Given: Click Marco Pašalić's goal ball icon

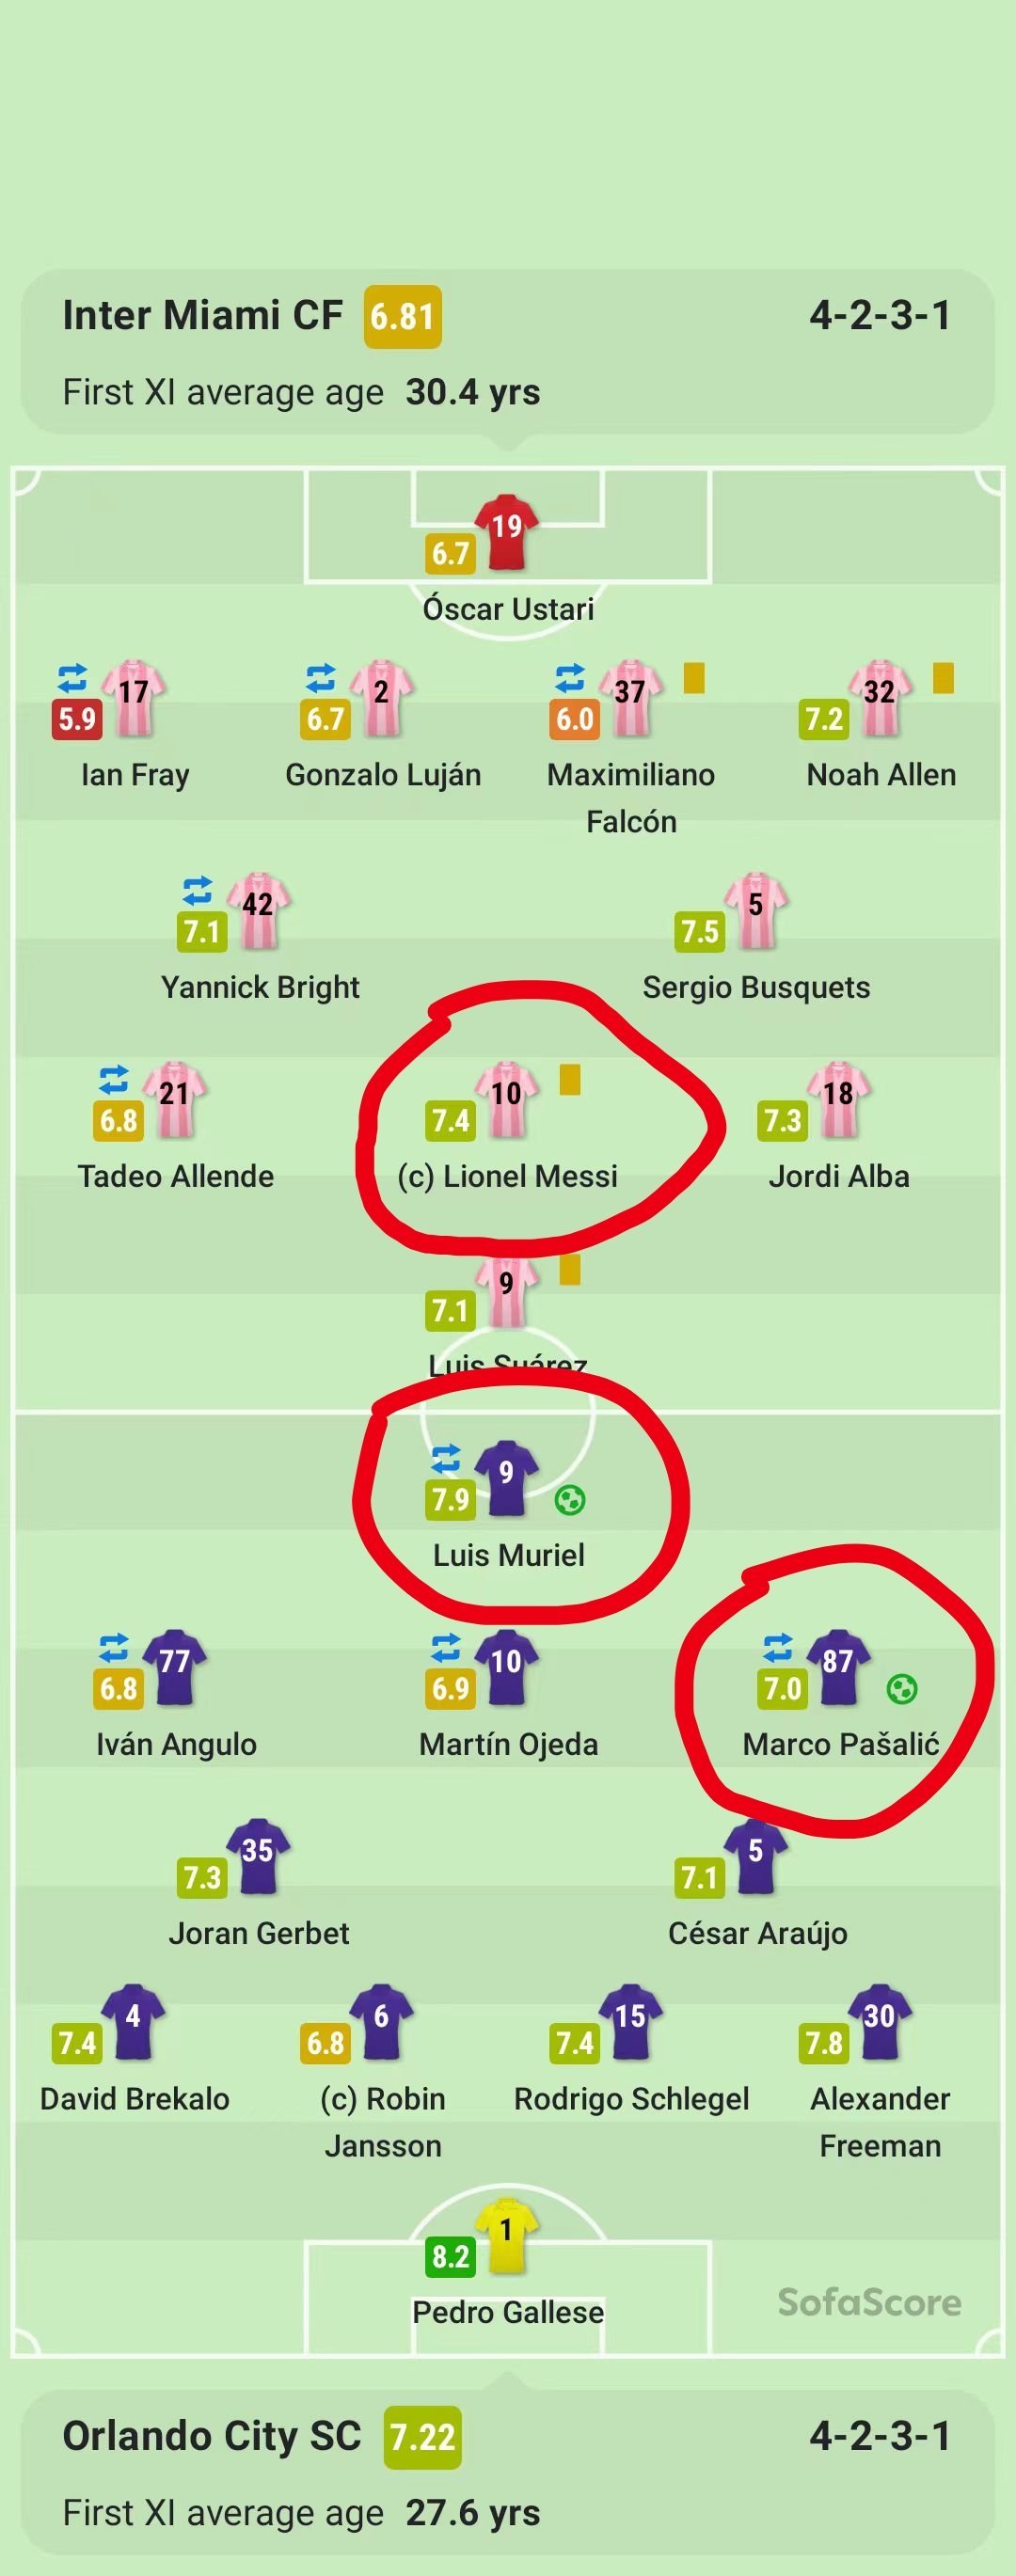Looking at the screenshot, I should (x=902, y=1689).
